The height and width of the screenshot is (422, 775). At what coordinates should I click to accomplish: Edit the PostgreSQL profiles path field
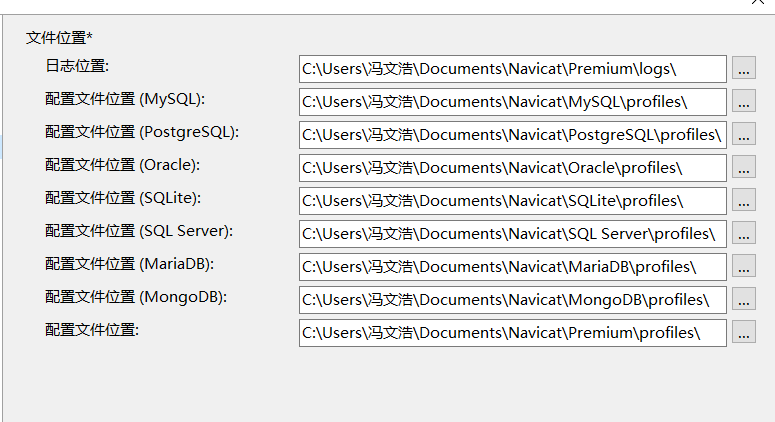coord(513,135)
